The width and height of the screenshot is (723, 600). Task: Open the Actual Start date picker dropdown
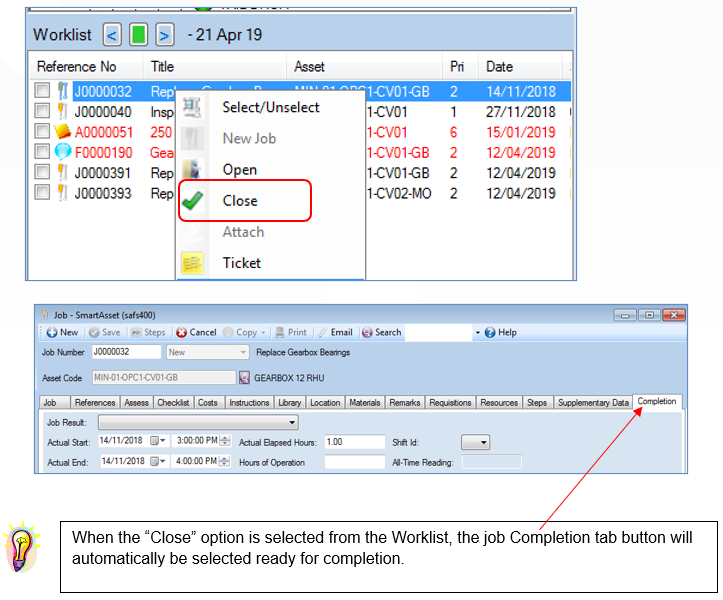click(159, 441)
